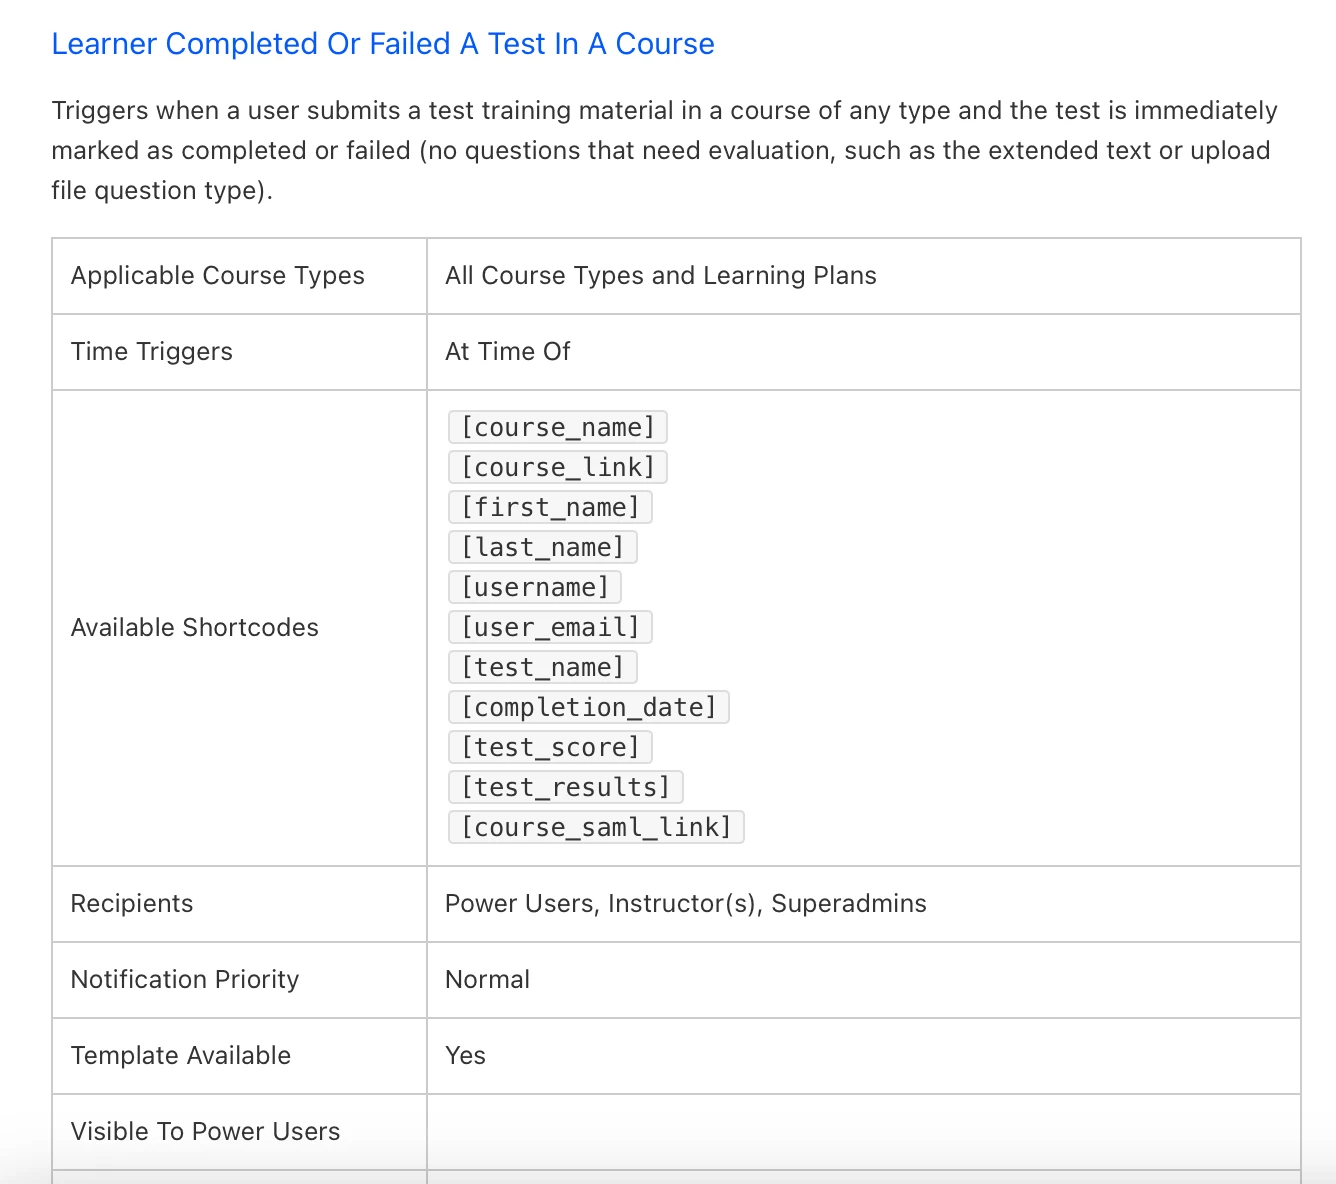Screen dimensions: 1336x1184
Task: Select the [course_link] shortcode tag
Action: [557, 467]
